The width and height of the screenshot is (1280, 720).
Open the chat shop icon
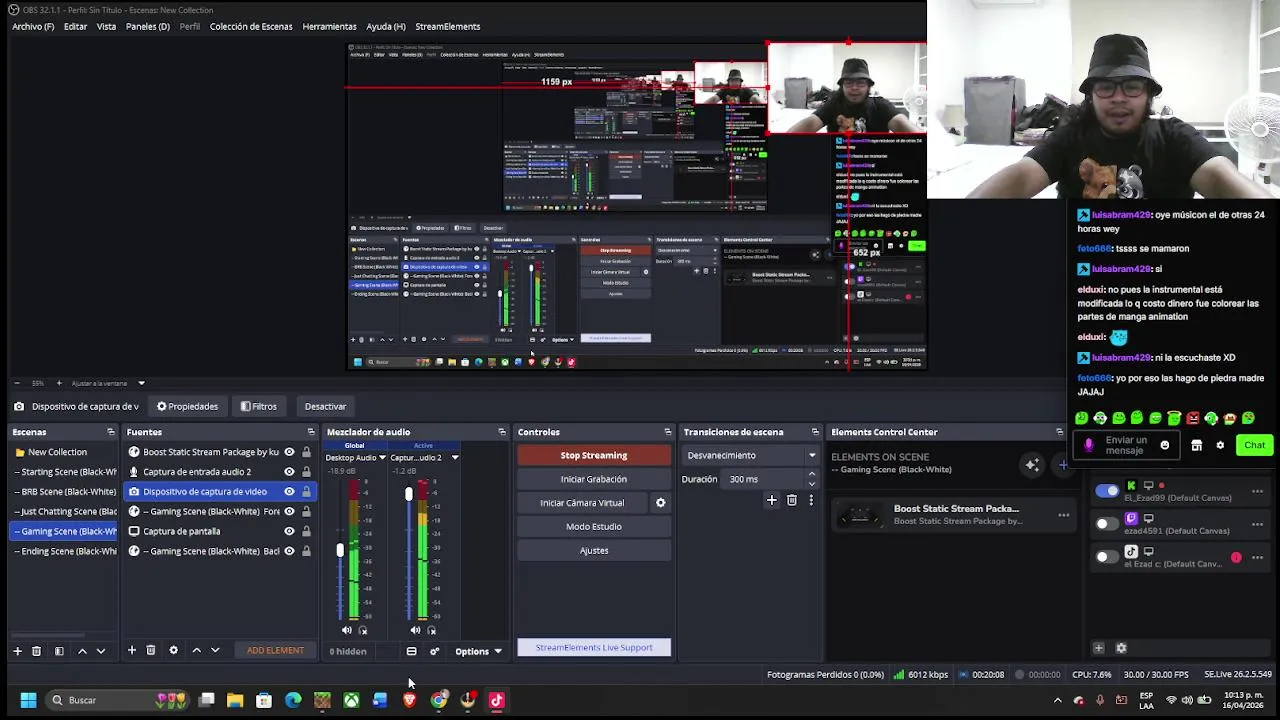pos(1196,446)
